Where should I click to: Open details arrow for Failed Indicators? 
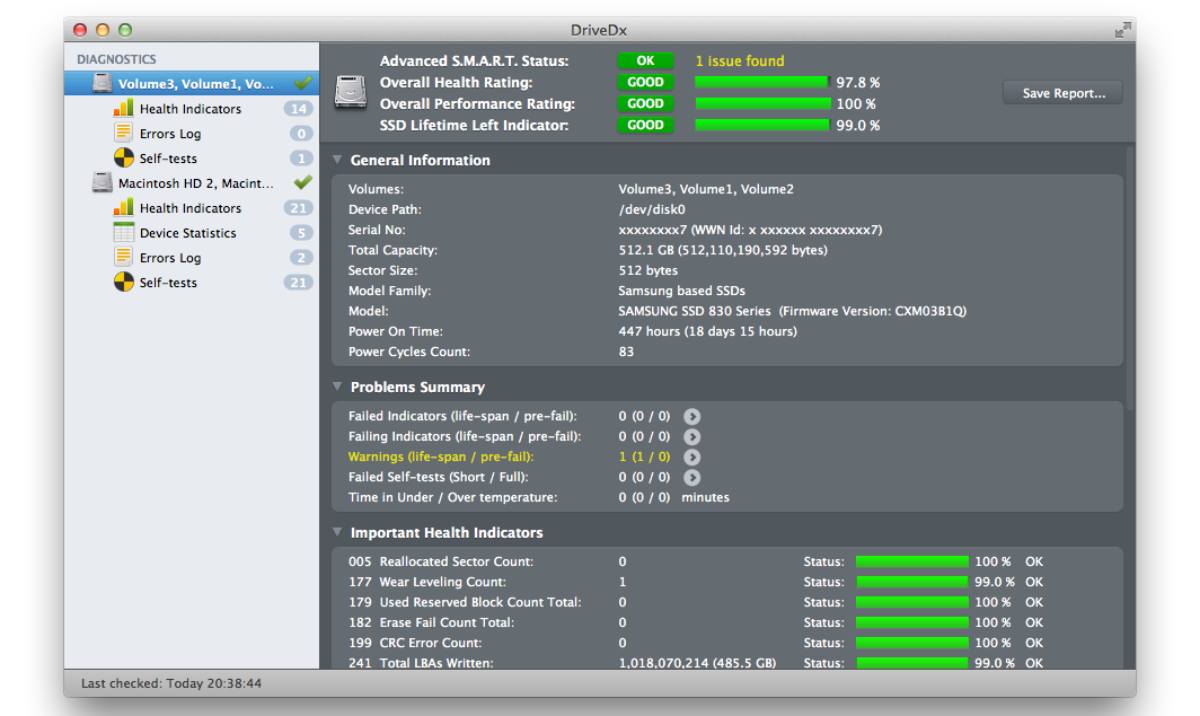point(691,415)
